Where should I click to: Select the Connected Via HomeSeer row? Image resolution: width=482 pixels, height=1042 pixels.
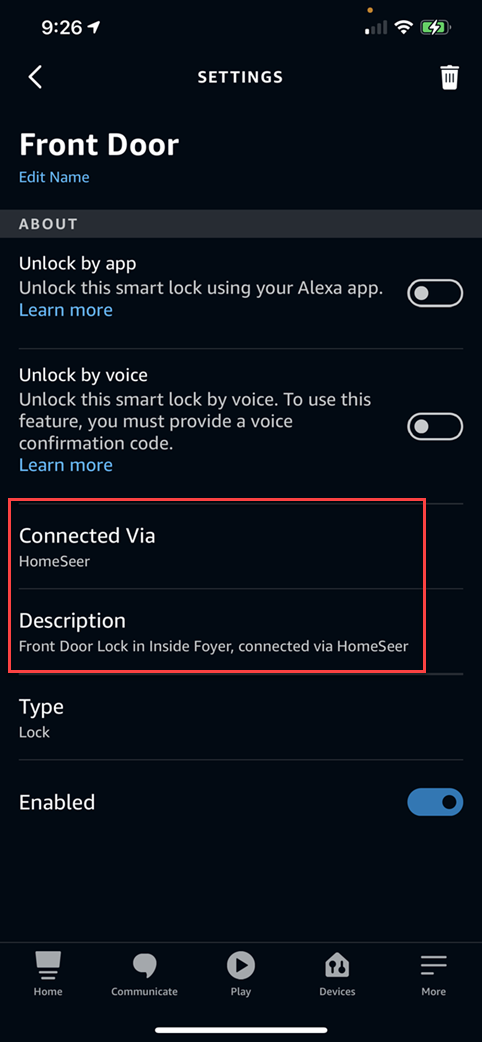click(x=241, y=546)
